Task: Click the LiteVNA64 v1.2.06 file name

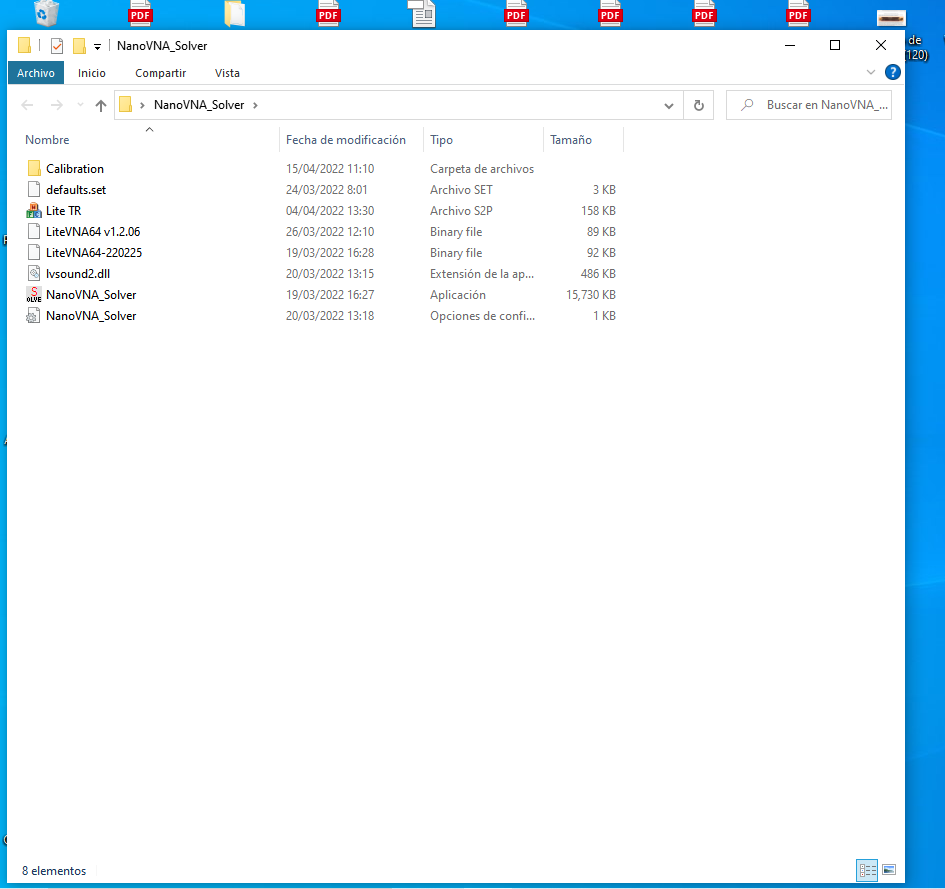Action: point(93,232)
